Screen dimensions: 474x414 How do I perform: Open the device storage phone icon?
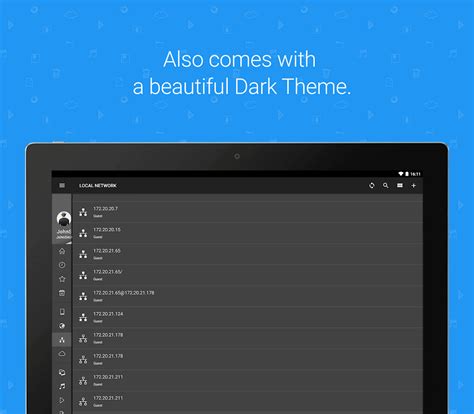tap(62, 312)
